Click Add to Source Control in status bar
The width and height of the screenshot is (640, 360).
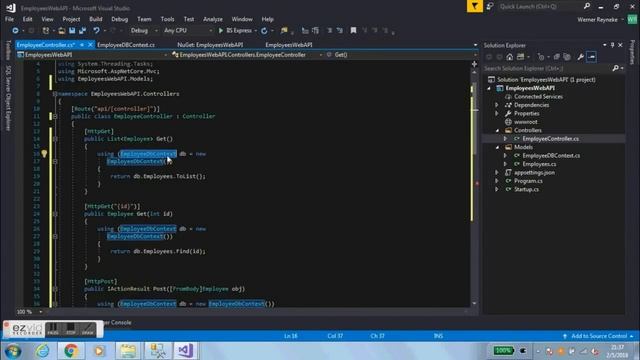click(599, 336)
